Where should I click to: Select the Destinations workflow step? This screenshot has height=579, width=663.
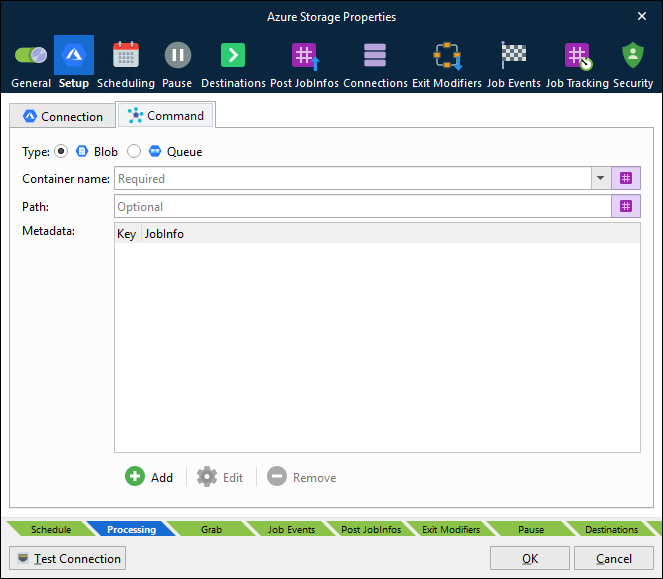[611, 529]
